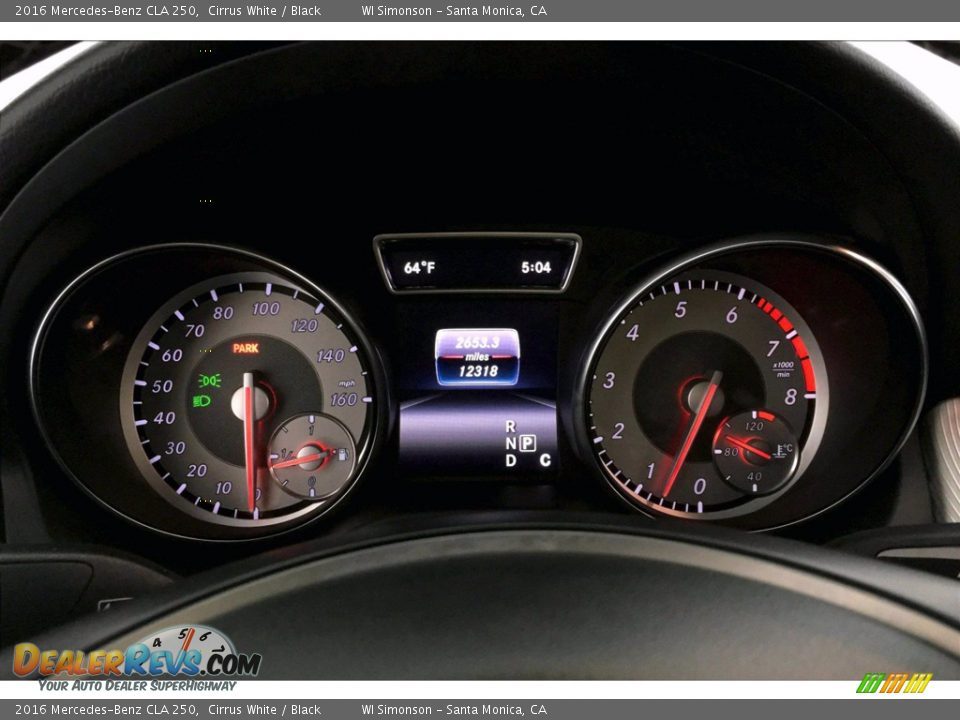Click 'WI Simonson - Santa Monica, CA' in the bottom caption
The height and width of the screenshot is (720, 960).
click(454, 710)
